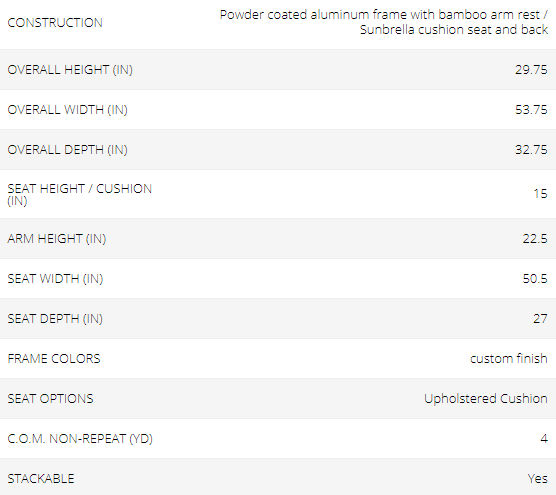
Task: Select the 53.75 overall width value
Action: [531, 110]
